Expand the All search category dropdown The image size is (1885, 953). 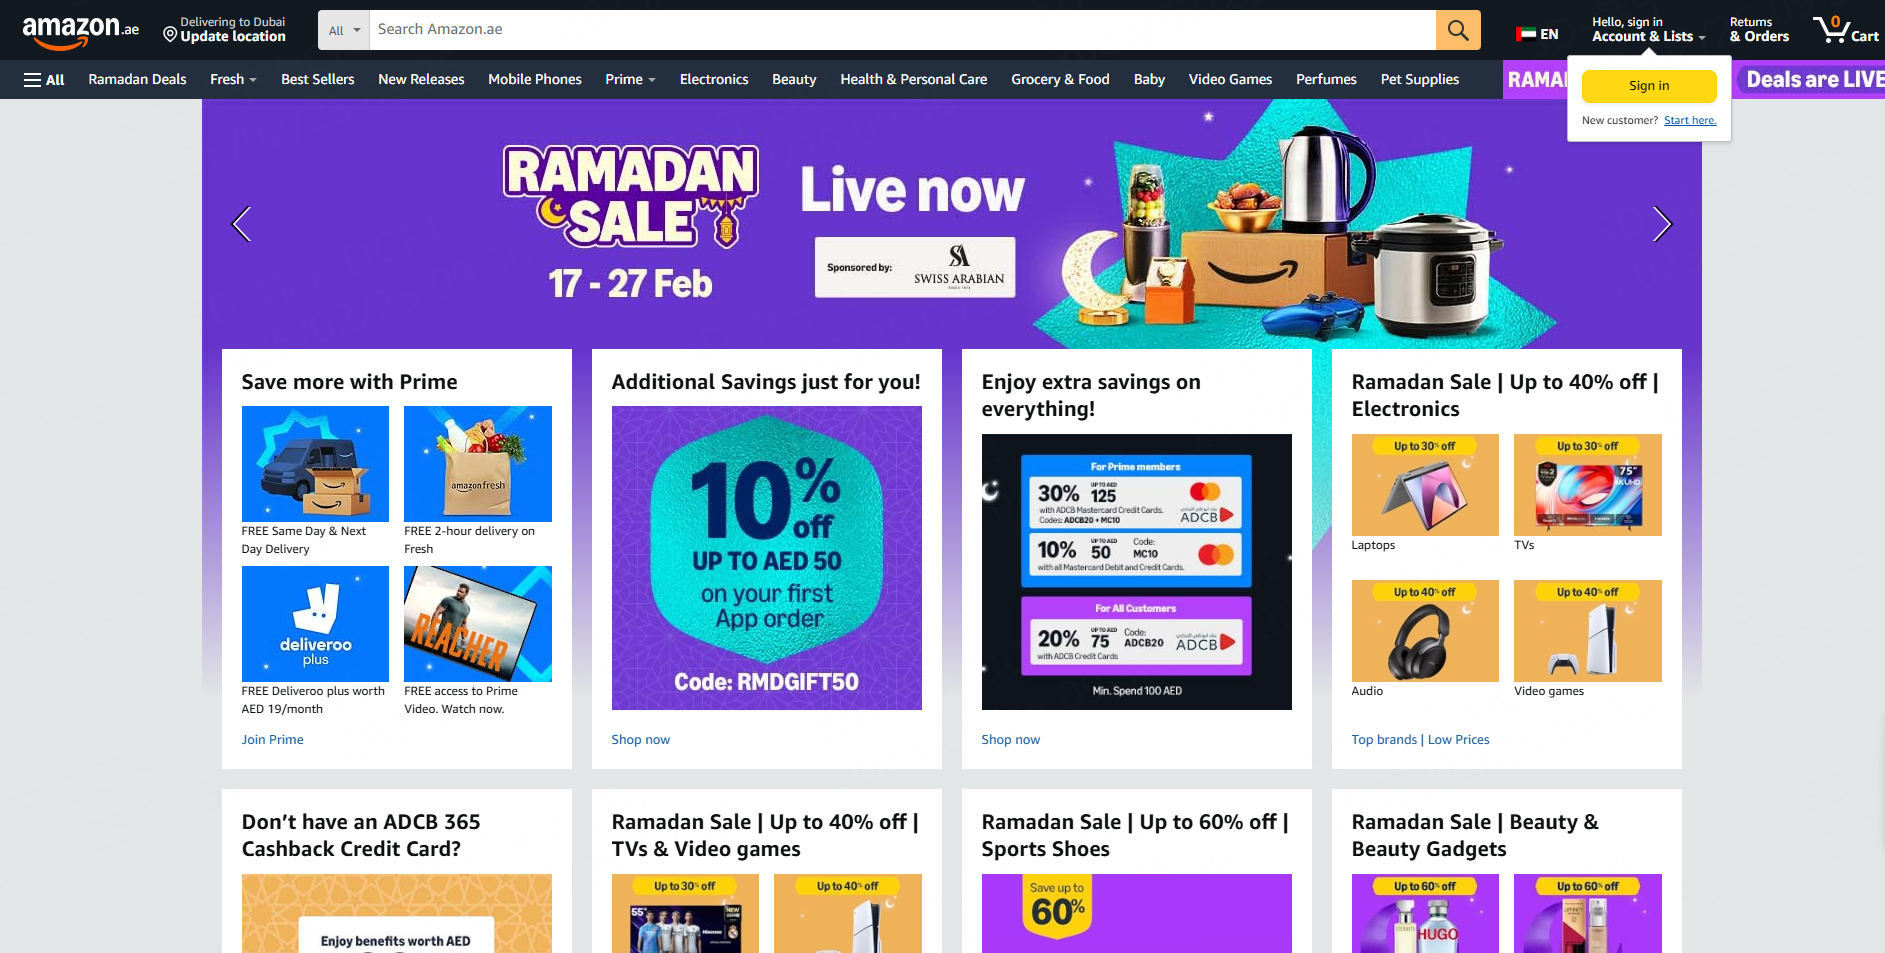344,30
